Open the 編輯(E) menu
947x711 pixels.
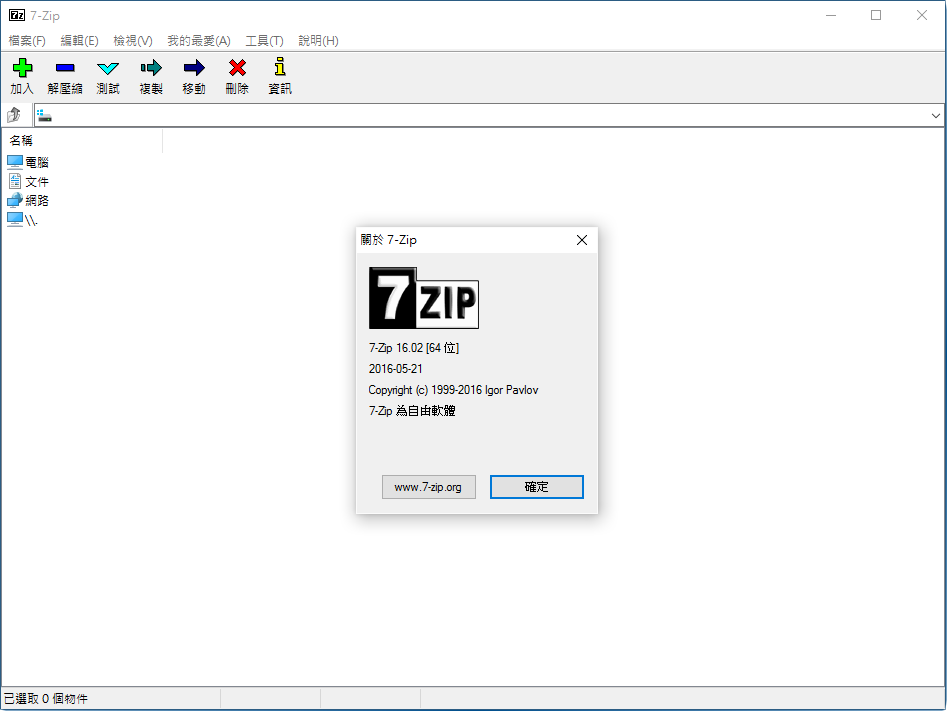point(79,41)
